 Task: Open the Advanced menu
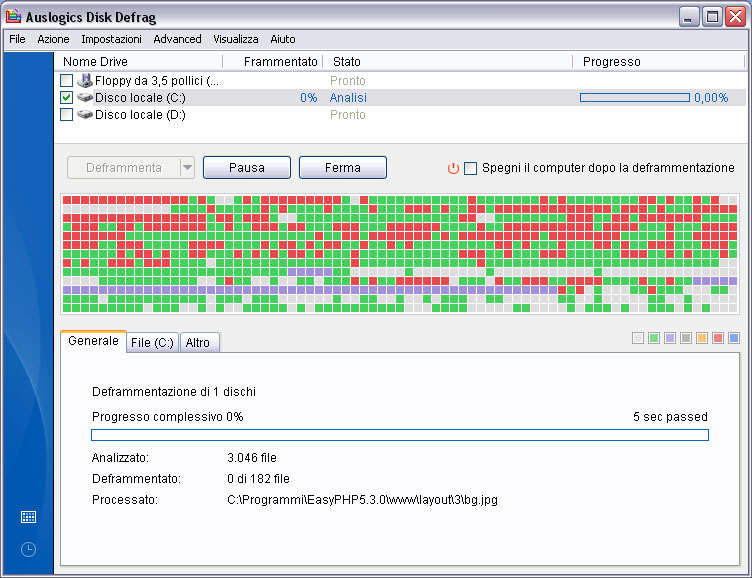point(177,39)
